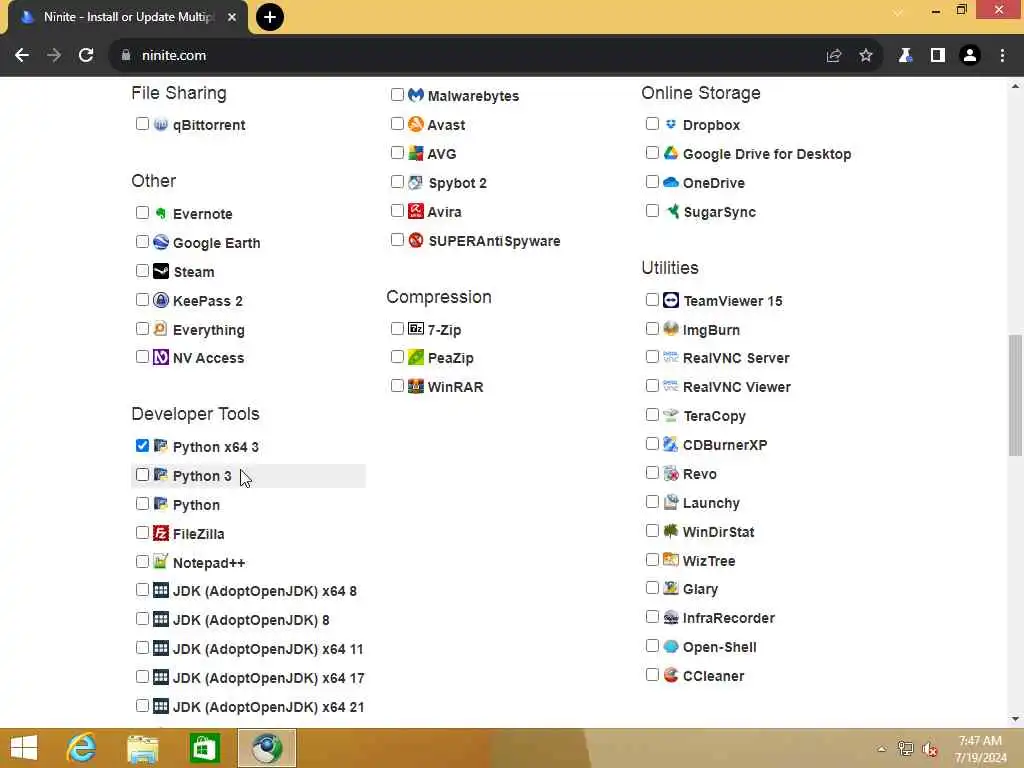Click the share page icon in address bar
The width and height of the screenshot is (1024, 768).
click(833, 56)
